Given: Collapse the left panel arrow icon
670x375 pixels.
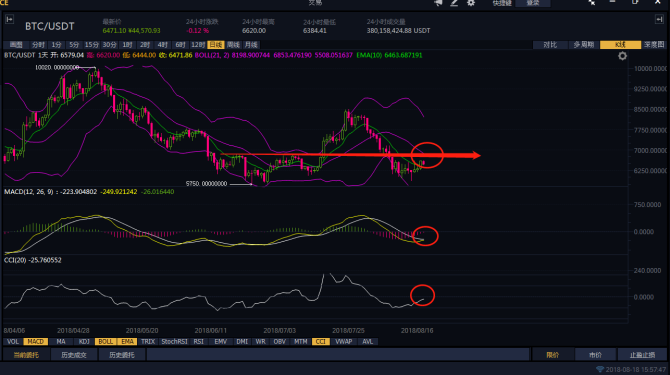Looking at the screenshot, I should coord(9,19).
